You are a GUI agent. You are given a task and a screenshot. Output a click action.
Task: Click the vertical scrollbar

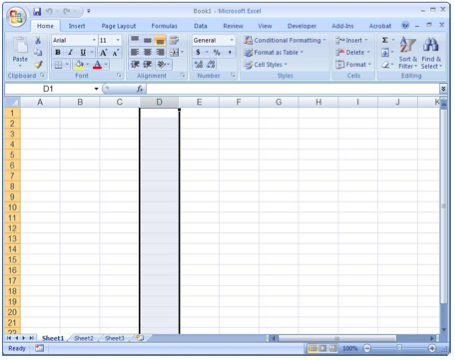coord(444,207)
